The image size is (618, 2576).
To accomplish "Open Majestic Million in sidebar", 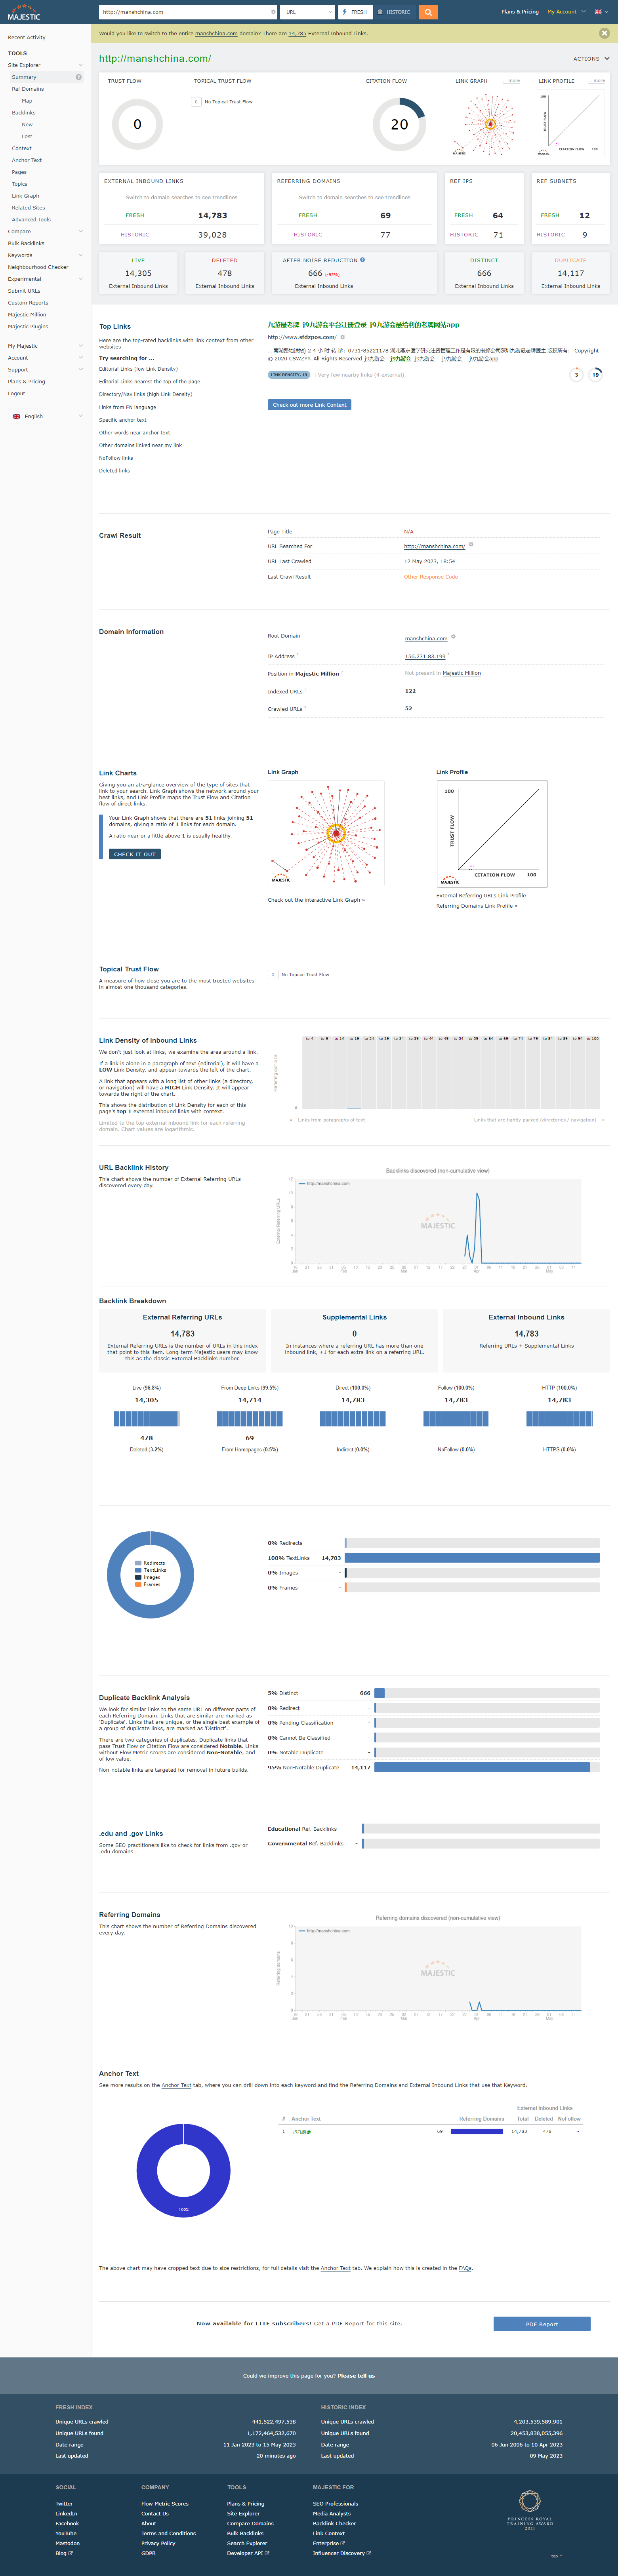I will [27, 314].
